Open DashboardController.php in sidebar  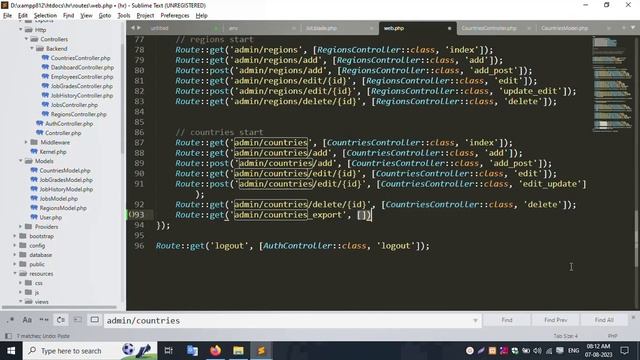point(82,67)
